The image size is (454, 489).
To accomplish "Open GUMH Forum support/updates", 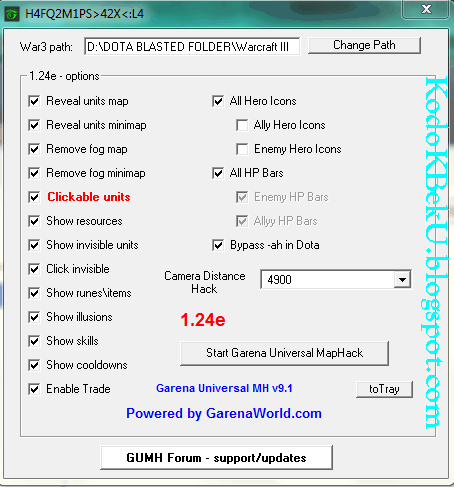I will point(216,458).
